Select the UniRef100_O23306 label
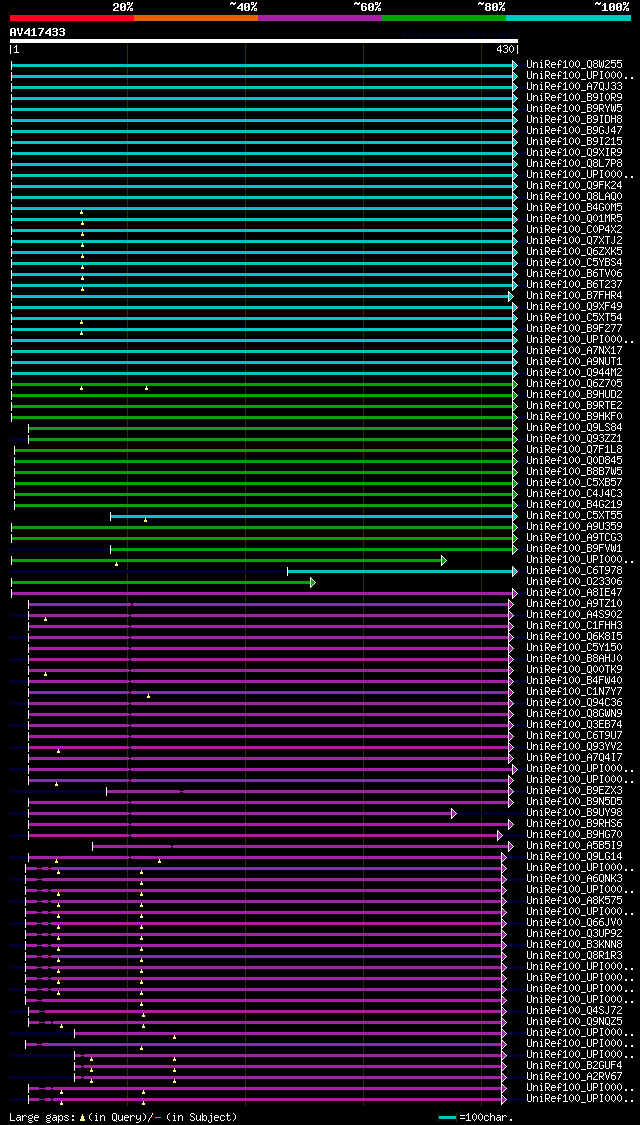Viewport: 640px width, 1125px height. (x=574, y=581)
